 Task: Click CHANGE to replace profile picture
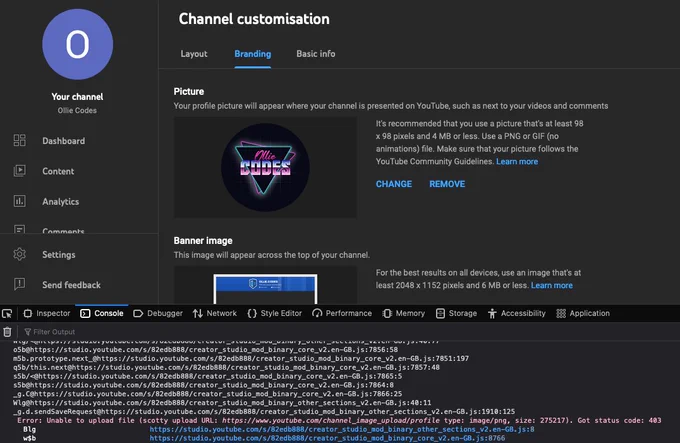394,184
